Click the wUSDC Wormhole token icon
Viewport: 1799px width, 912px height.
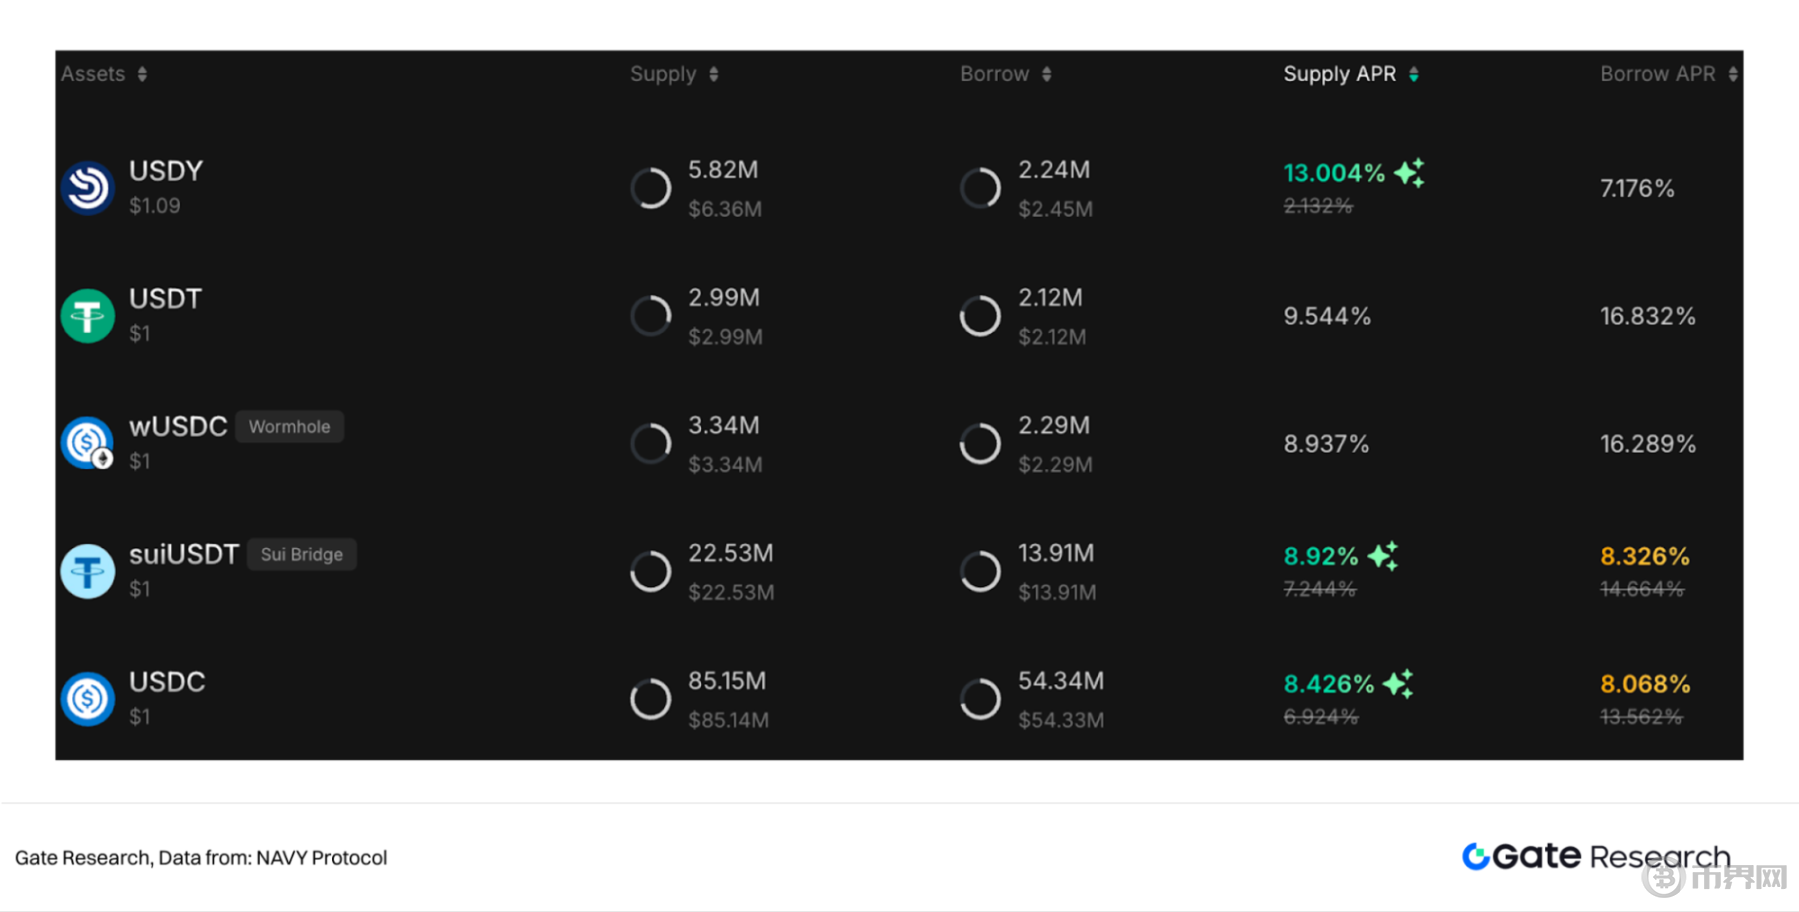88,443
